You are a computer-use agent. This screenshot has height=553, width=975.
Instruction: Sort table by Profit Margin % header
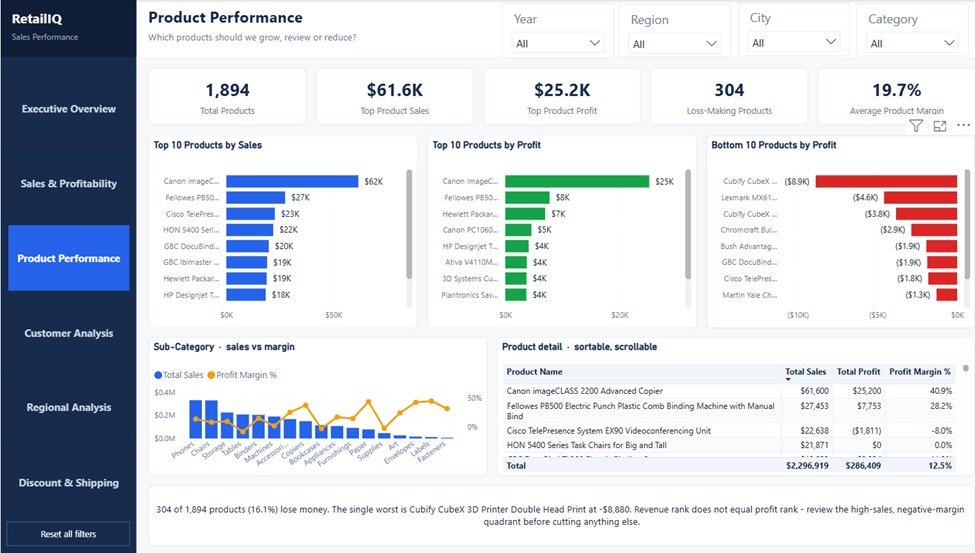920,371
